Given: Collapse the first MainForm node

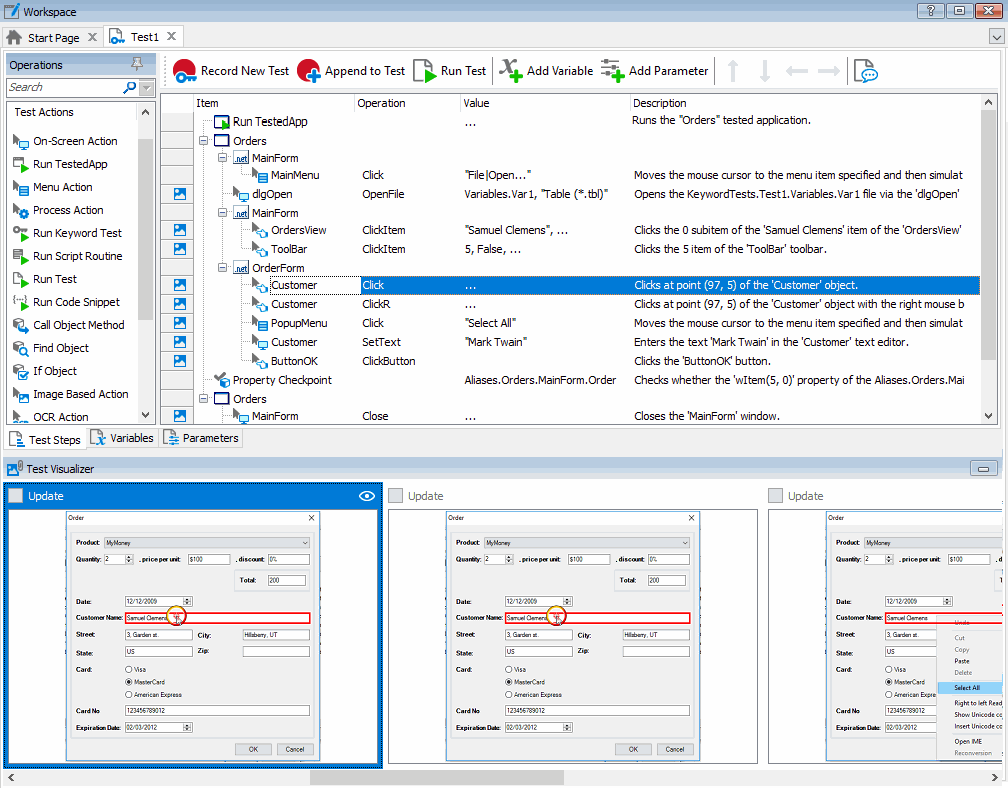Looking at the screenshot, I should tap(222, 157).
